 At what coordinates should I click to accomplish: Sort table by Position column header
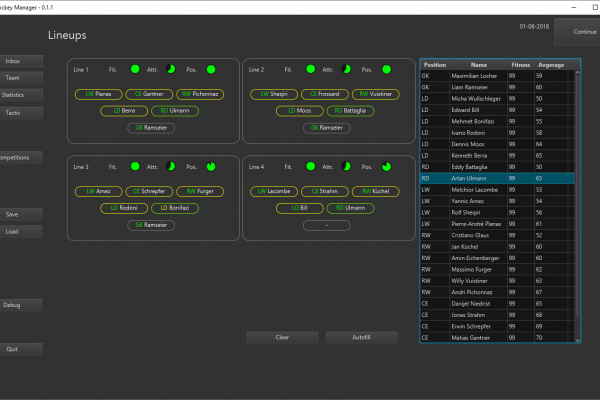tap(435, 65)
